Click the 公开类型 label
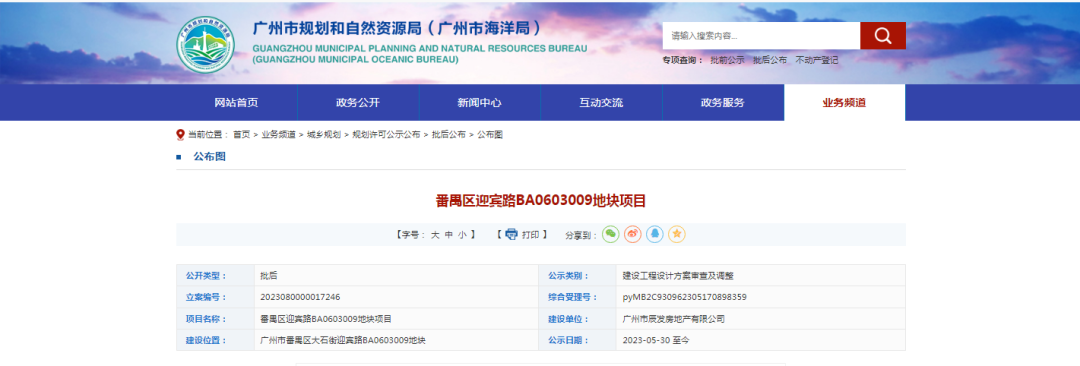The height and width of the screenshot is (366, 1080). [x=206, y=276]
